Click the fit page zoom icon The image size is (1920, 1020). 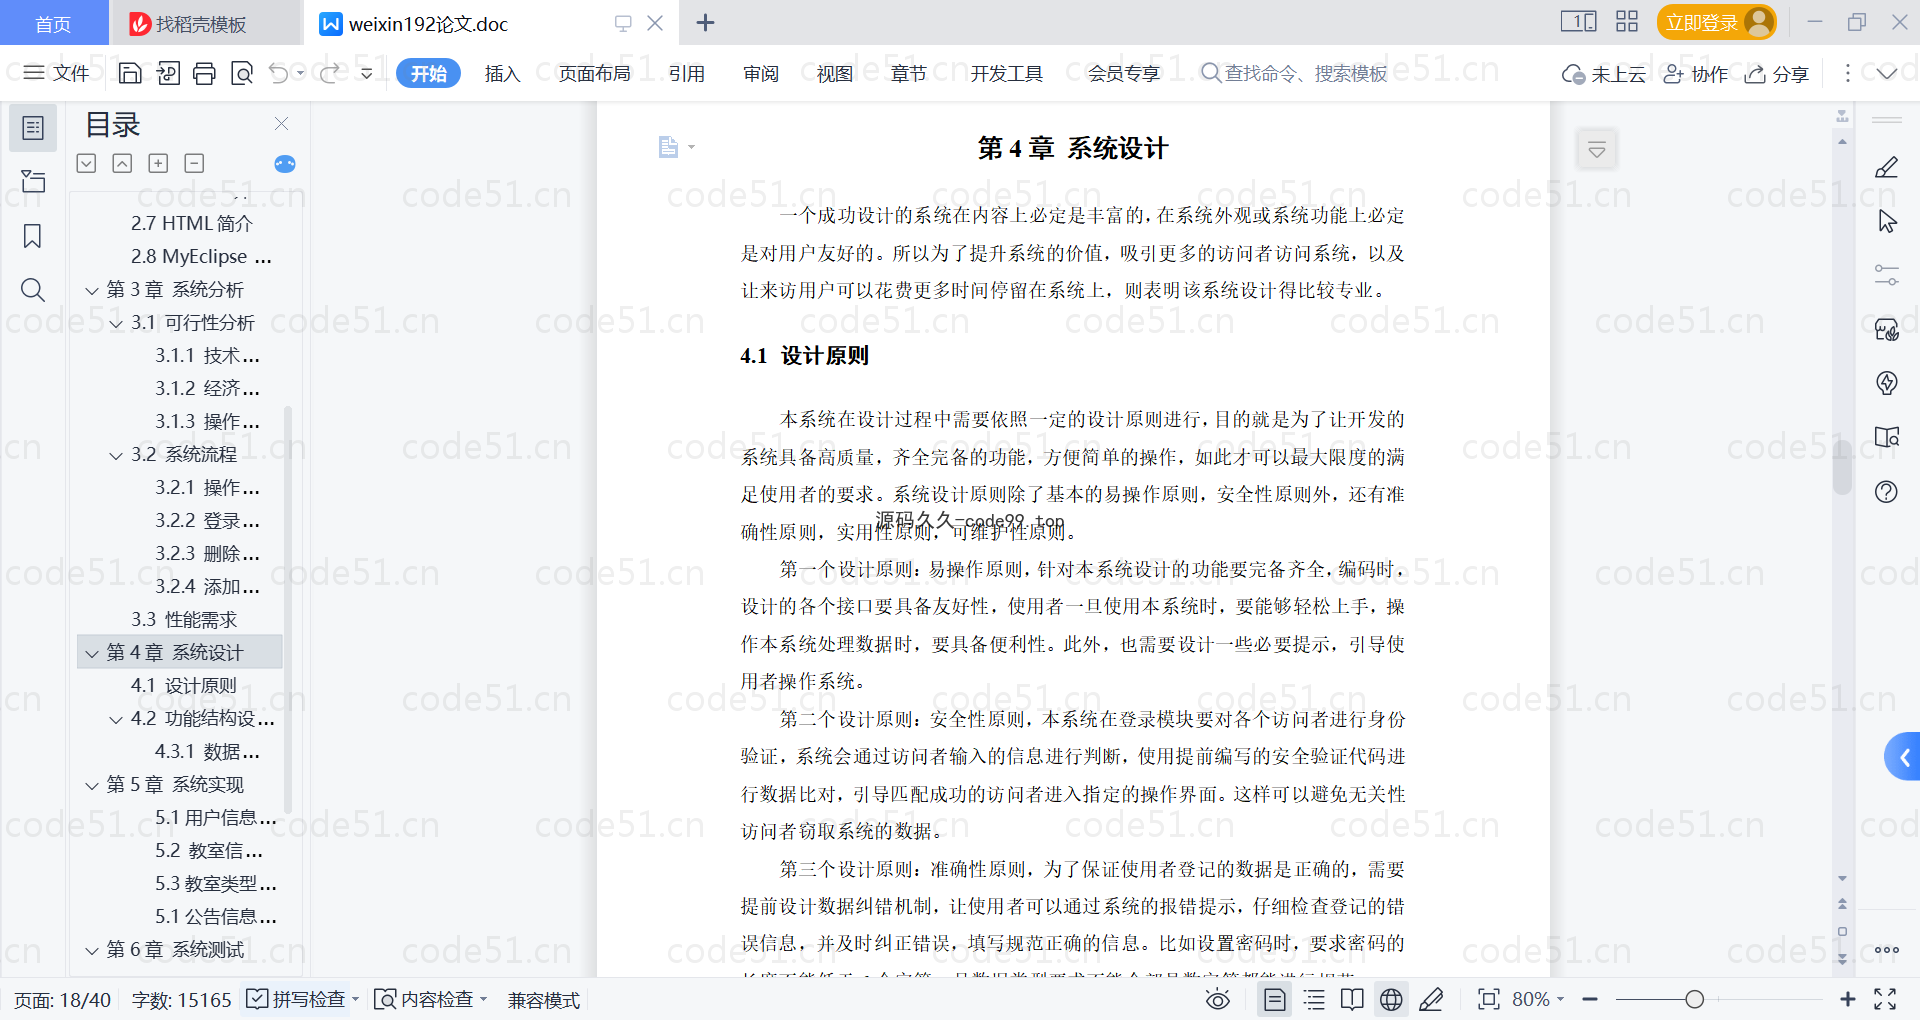click(x=1488, y=999)
